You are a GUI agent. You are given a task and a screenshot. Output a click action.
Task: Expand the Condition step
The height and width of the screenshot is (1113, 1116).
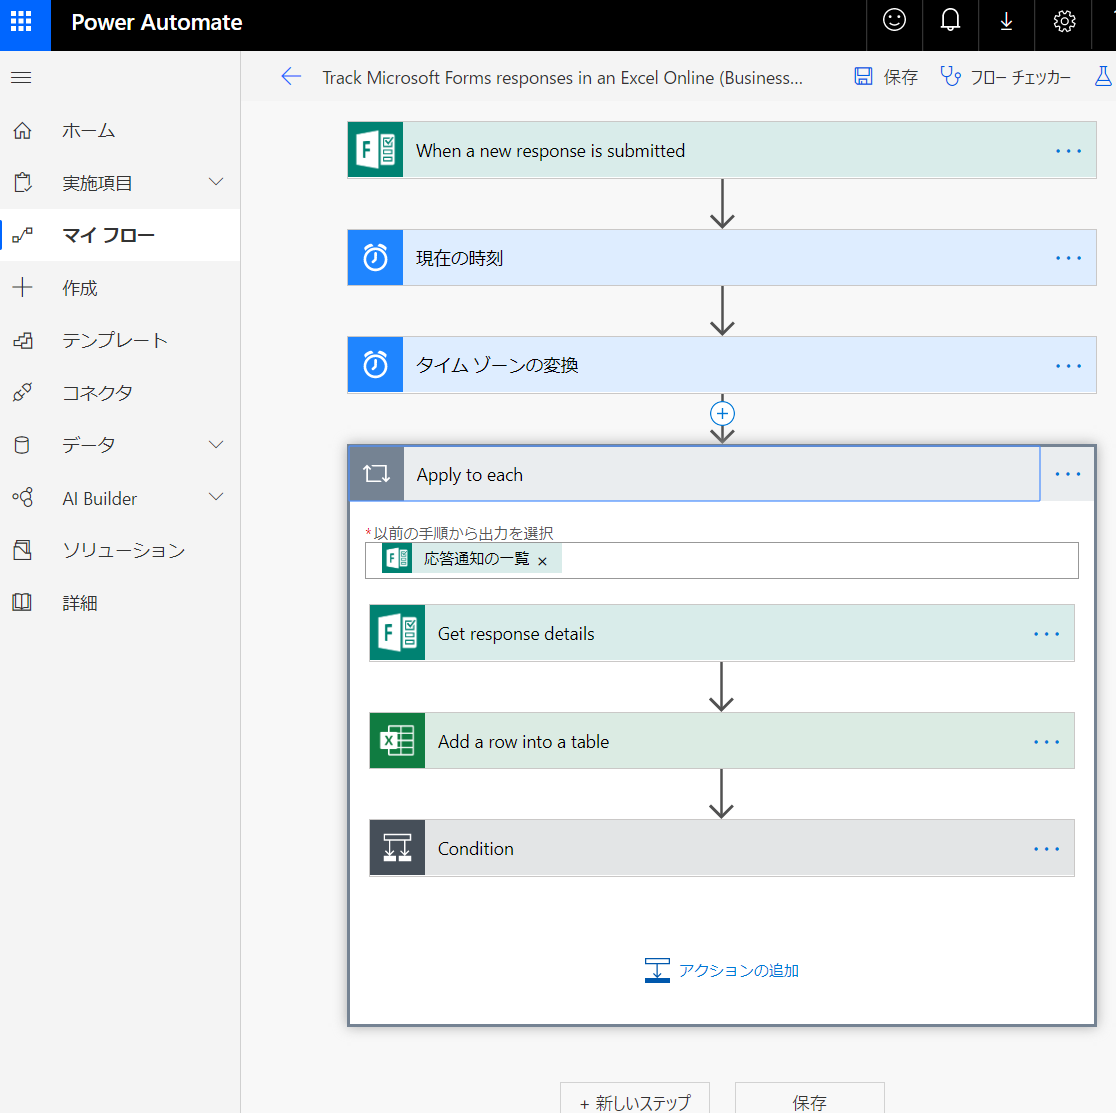(722, 848)
